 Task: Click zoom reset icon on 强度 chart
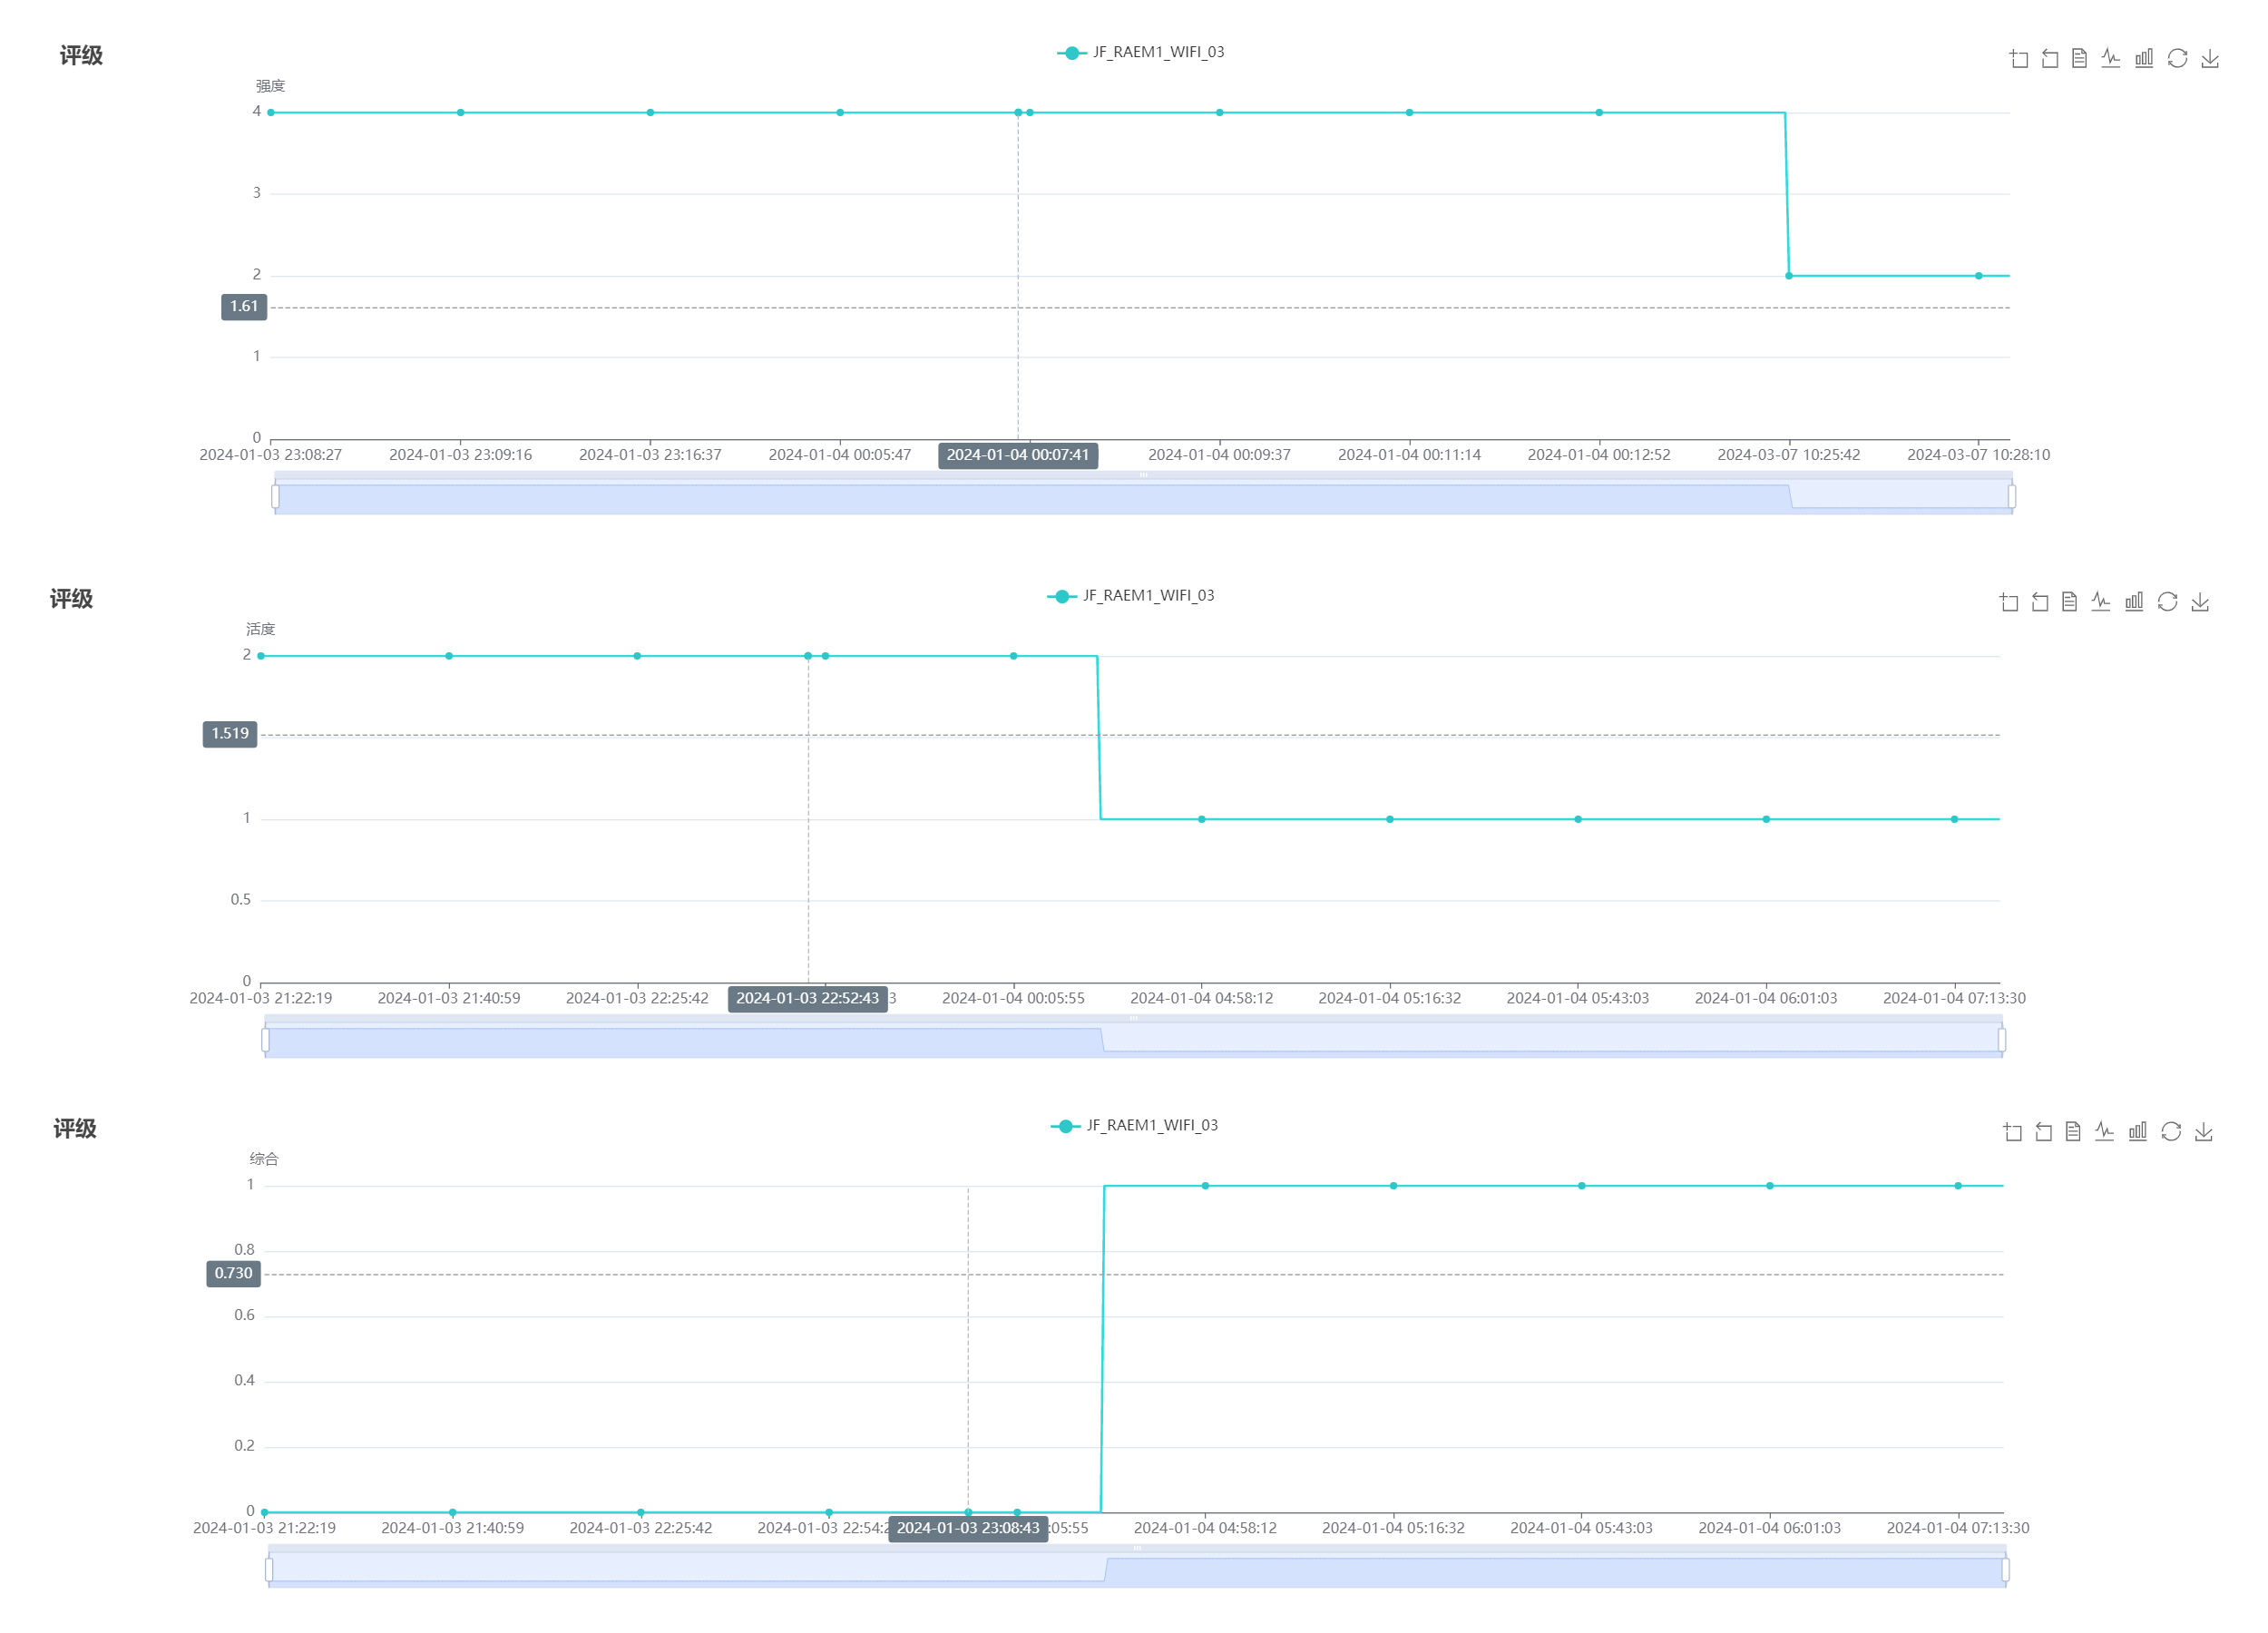2049,59
